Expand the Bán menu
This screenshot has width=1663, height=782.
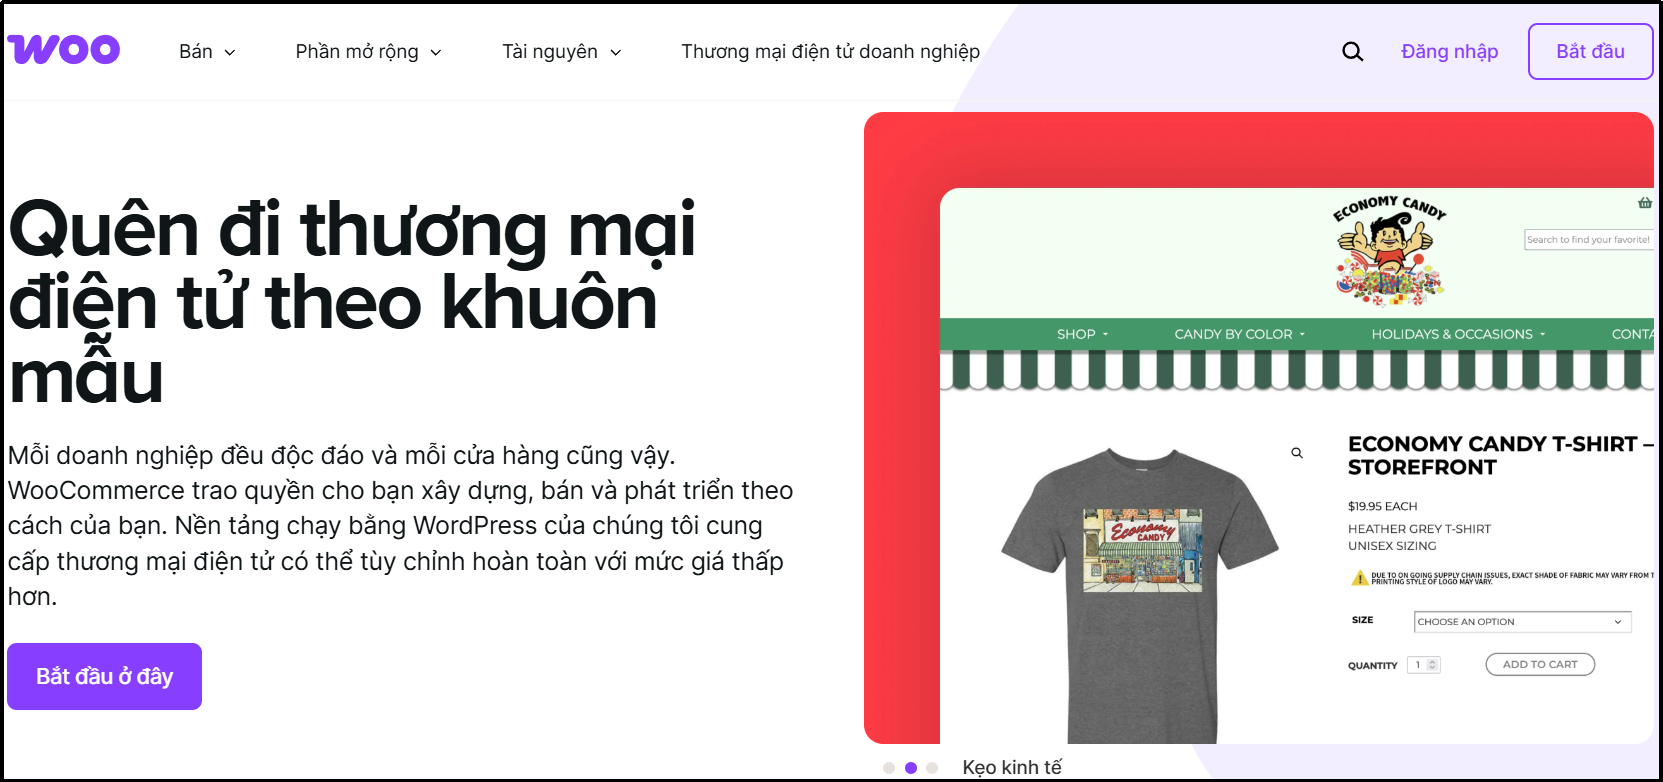pyautogui.click(x=207, y=51)
